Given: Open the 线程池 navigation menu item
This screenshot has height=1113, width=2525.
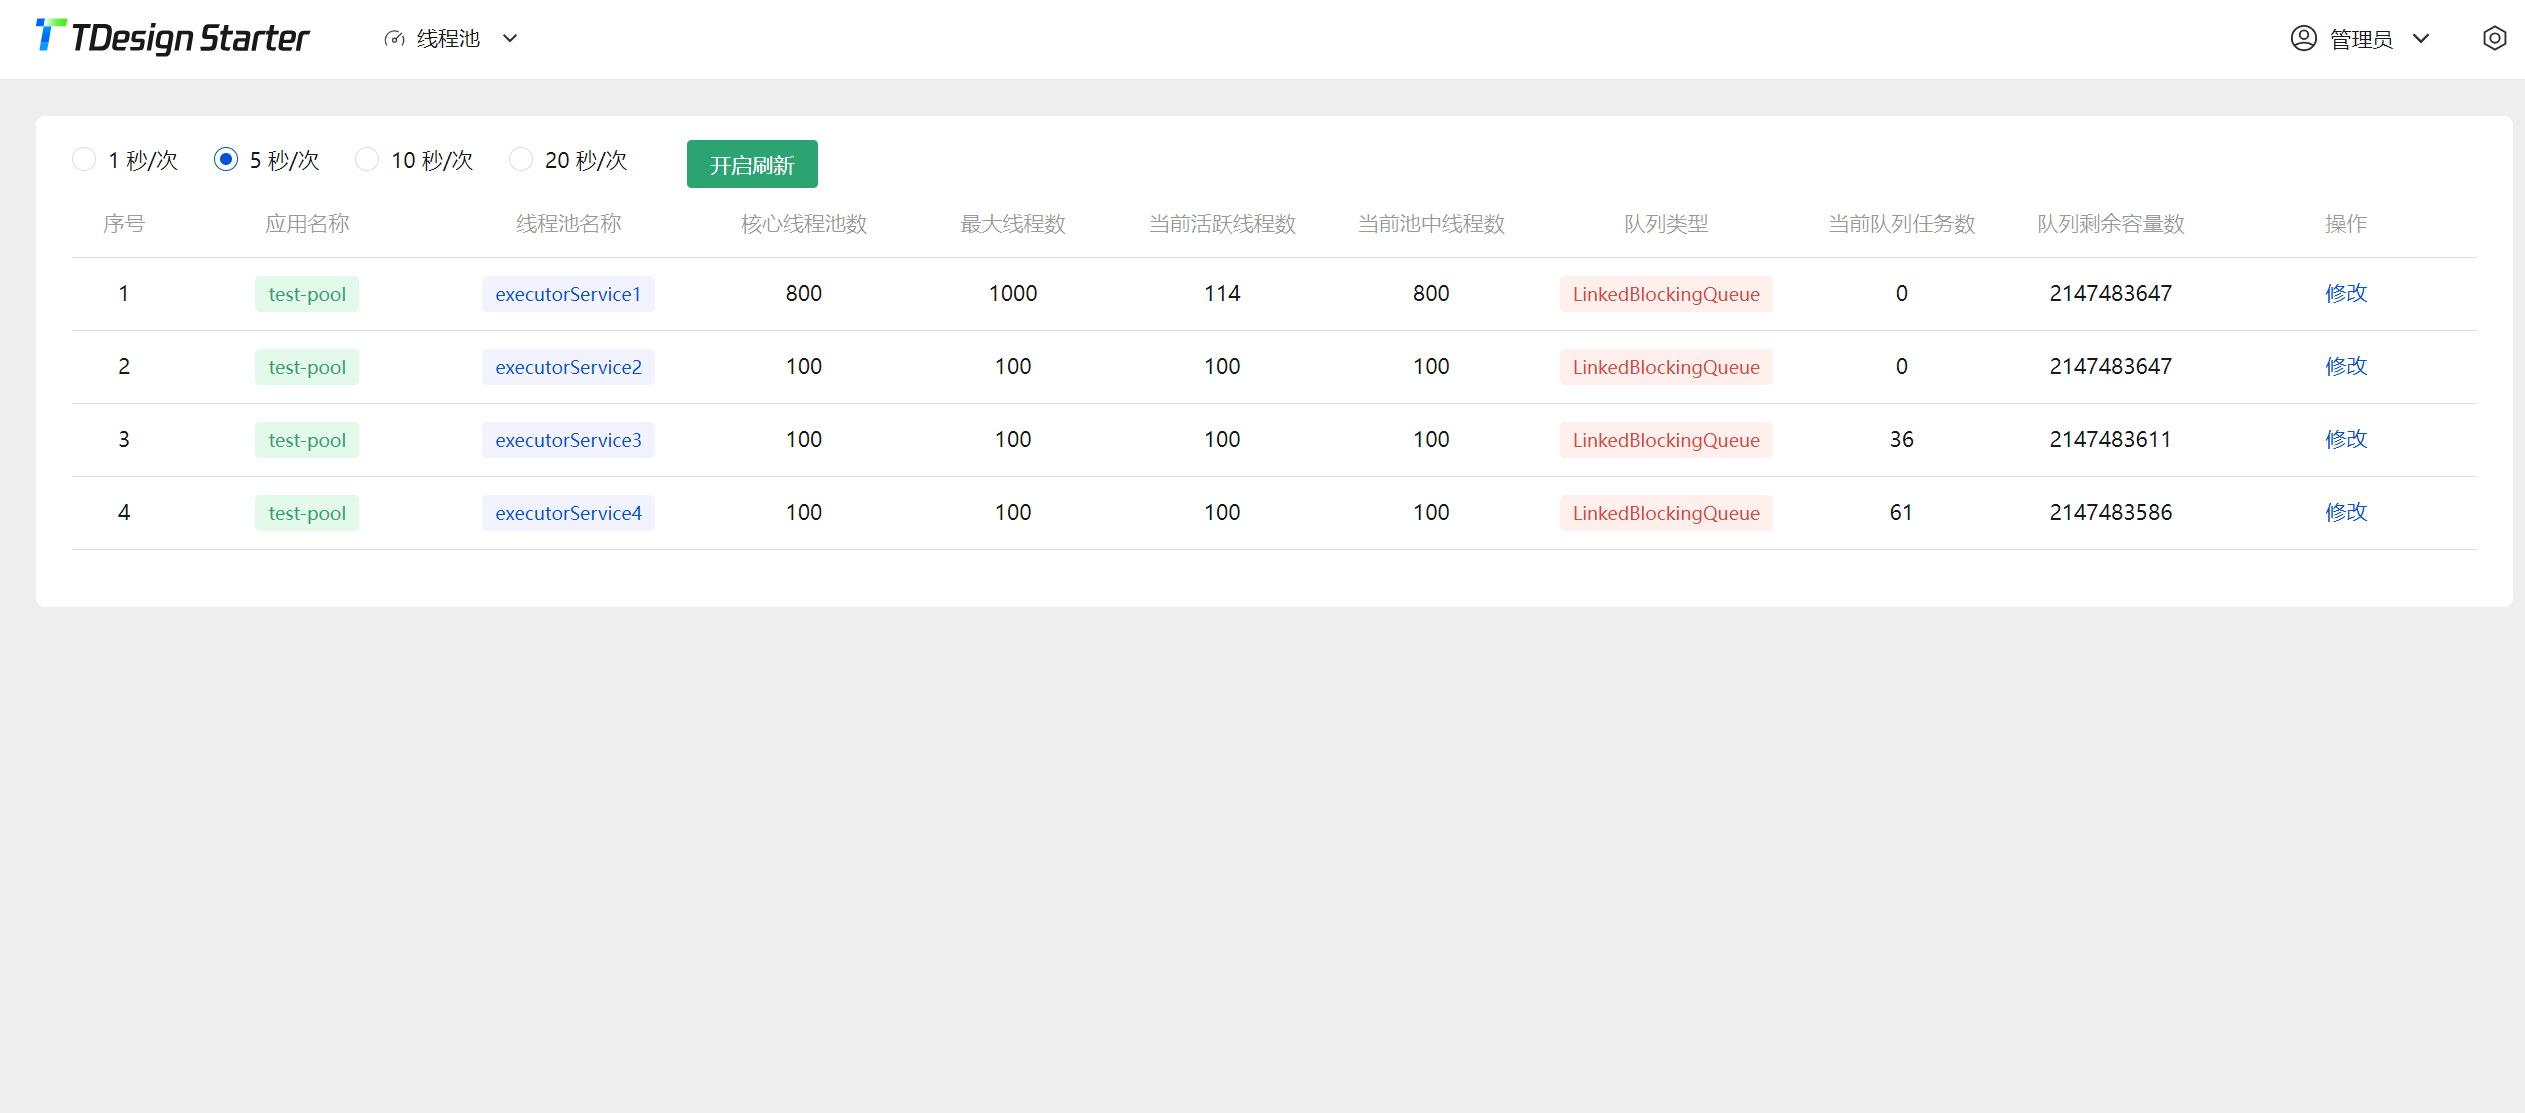Looking at the screenshot, I should (x=448, y=39).
